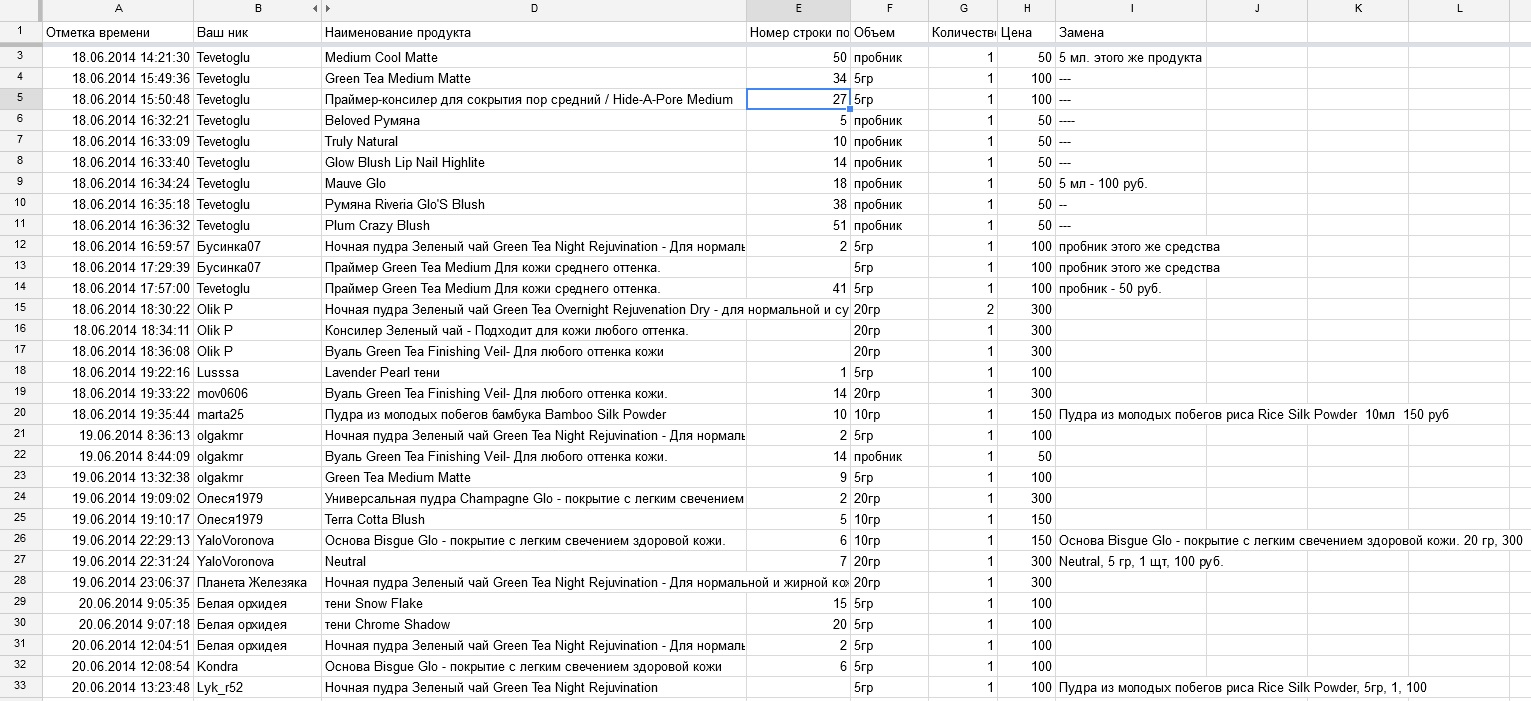The width and height of the screenshot is (1531, 701).
Task: Select the "Lavender Pearl тени" cell
Action: 534,372
